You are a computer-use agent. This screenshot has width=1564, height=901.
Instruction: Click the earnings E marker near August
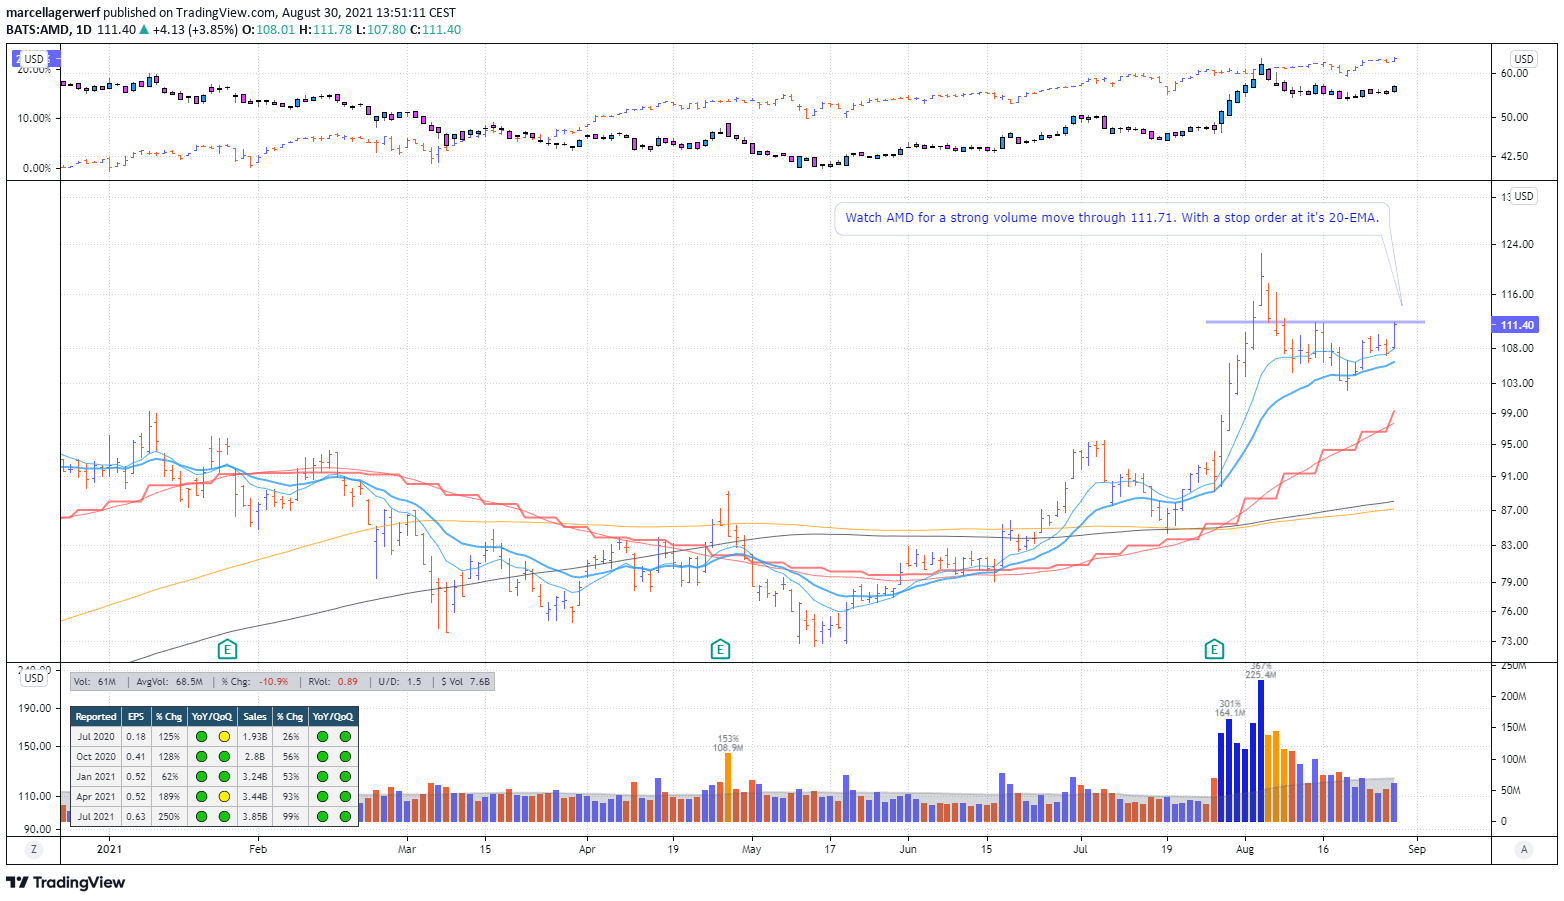tap(1214, 650)
